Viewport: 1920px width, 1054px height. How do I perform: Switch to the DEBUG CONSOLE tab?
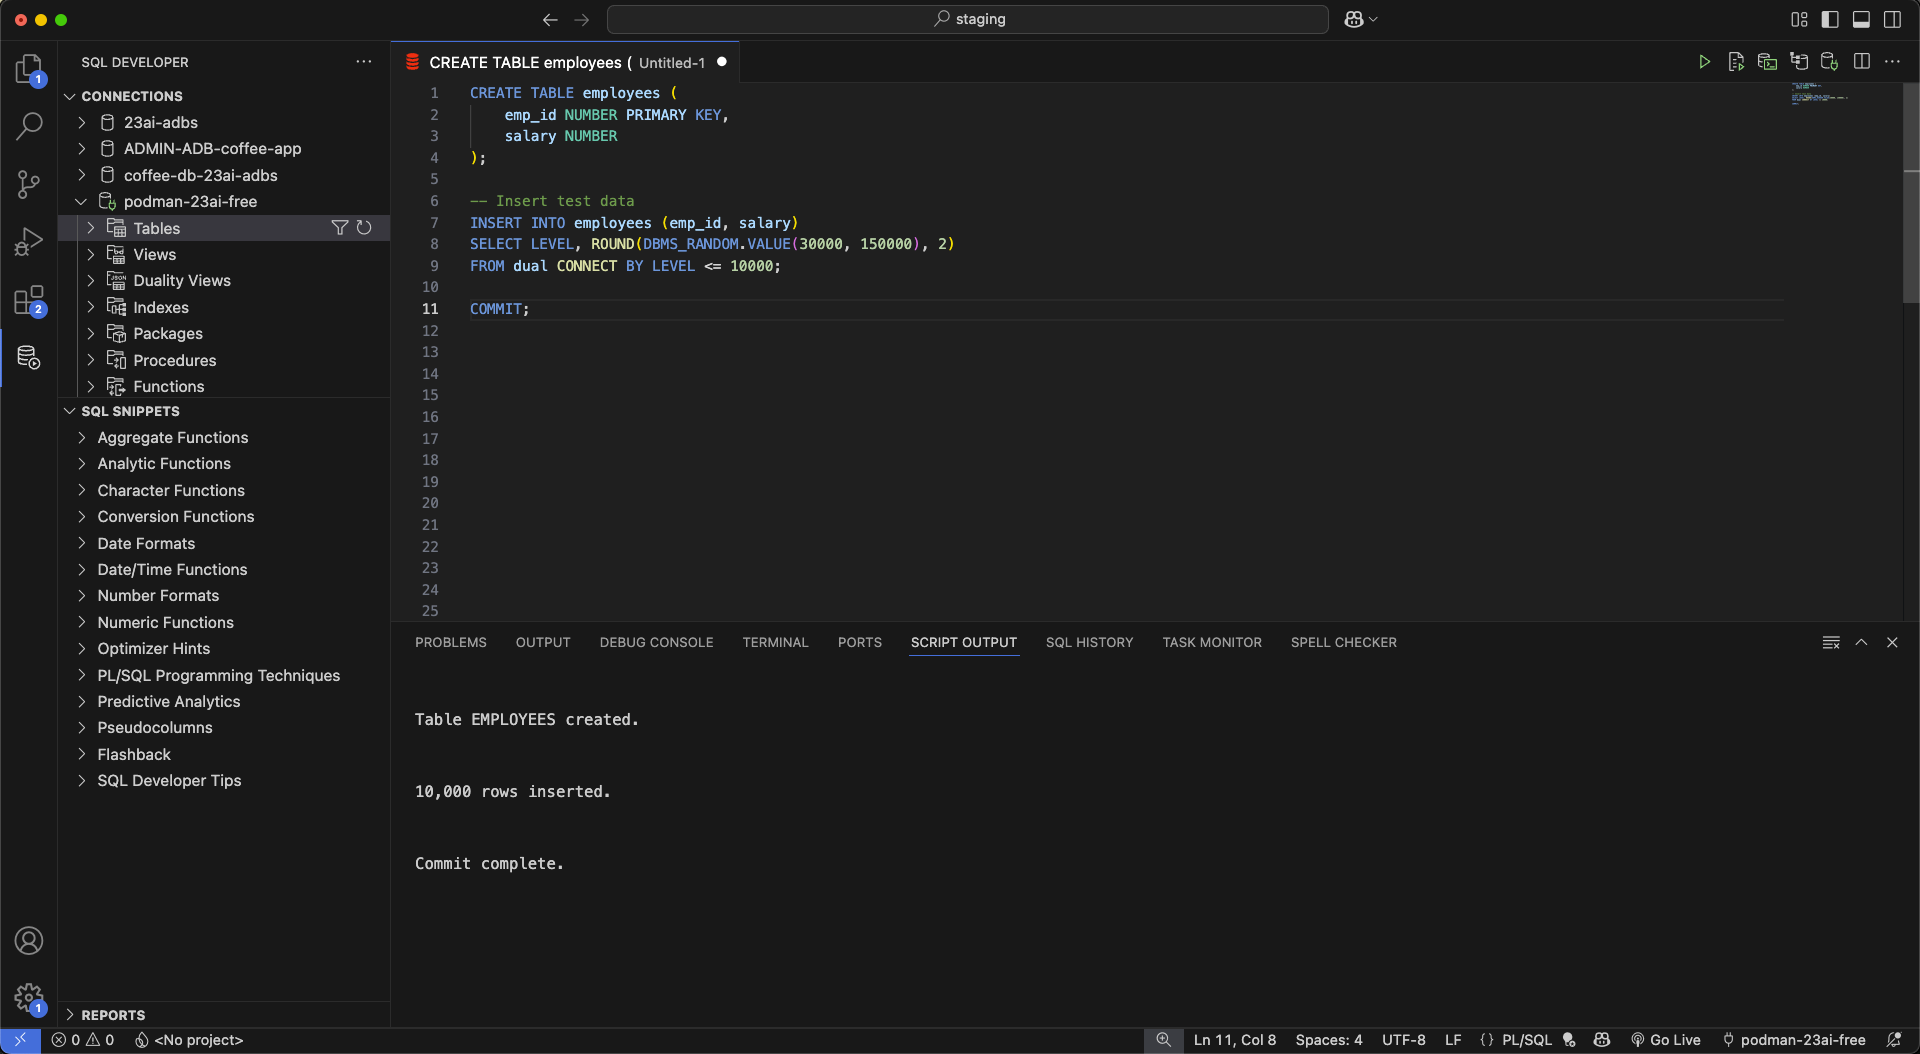656,642
